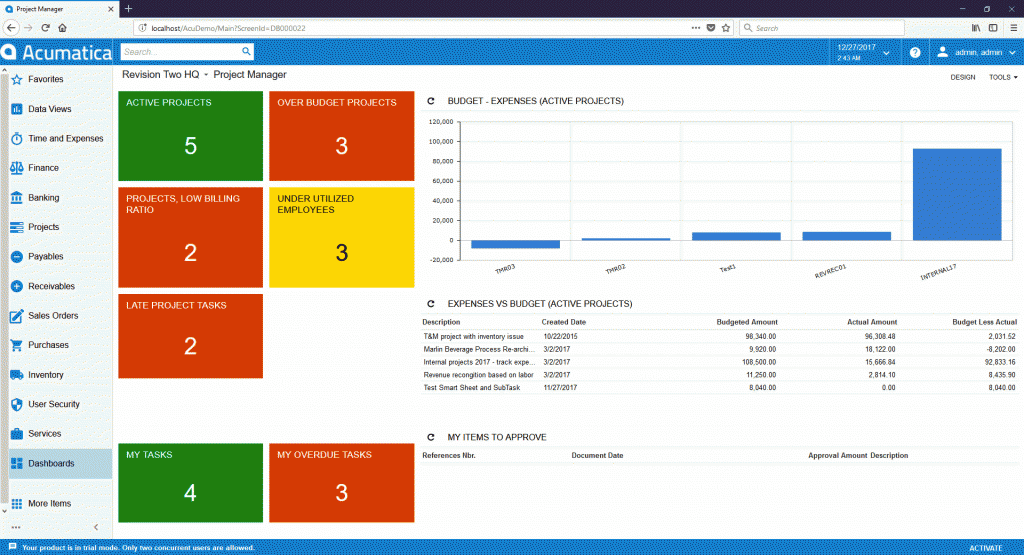
Task: Click the Activate link in status bar
Action: click(x=985, y=548)
